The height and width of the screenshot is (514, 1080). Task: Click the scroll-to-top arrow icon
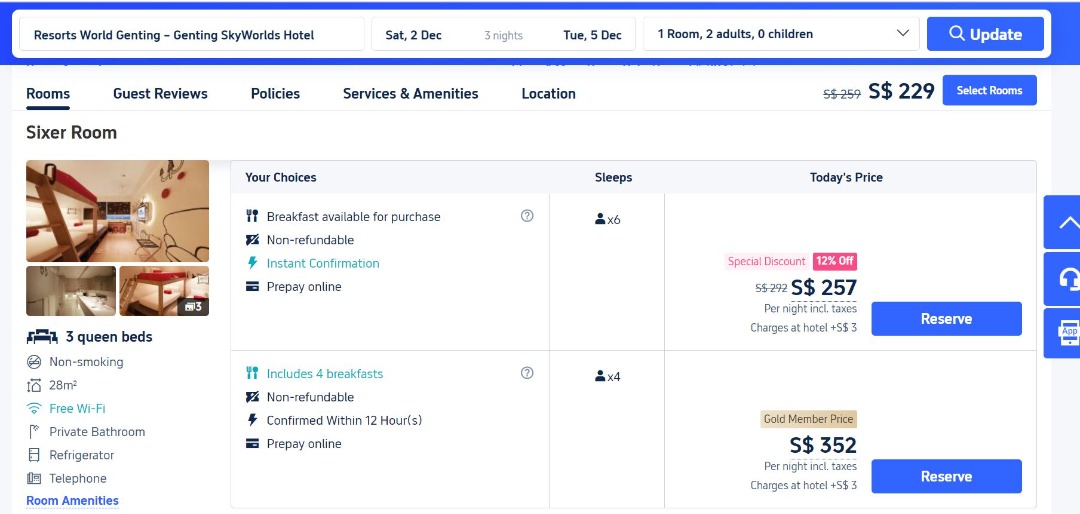pyautogui.click(x=1066, y=222)
